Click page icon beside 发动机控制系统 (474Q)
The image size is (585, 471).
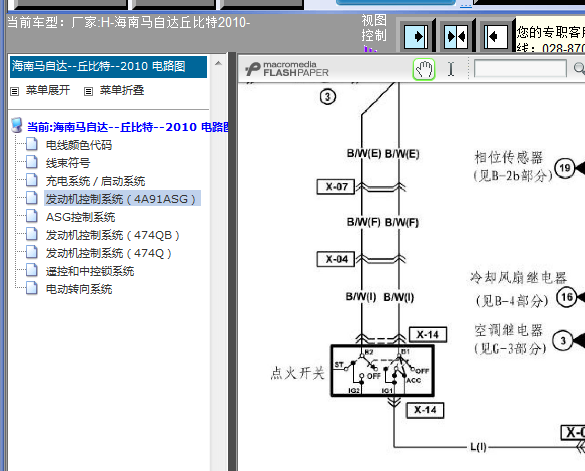click(x=32, y=252)
